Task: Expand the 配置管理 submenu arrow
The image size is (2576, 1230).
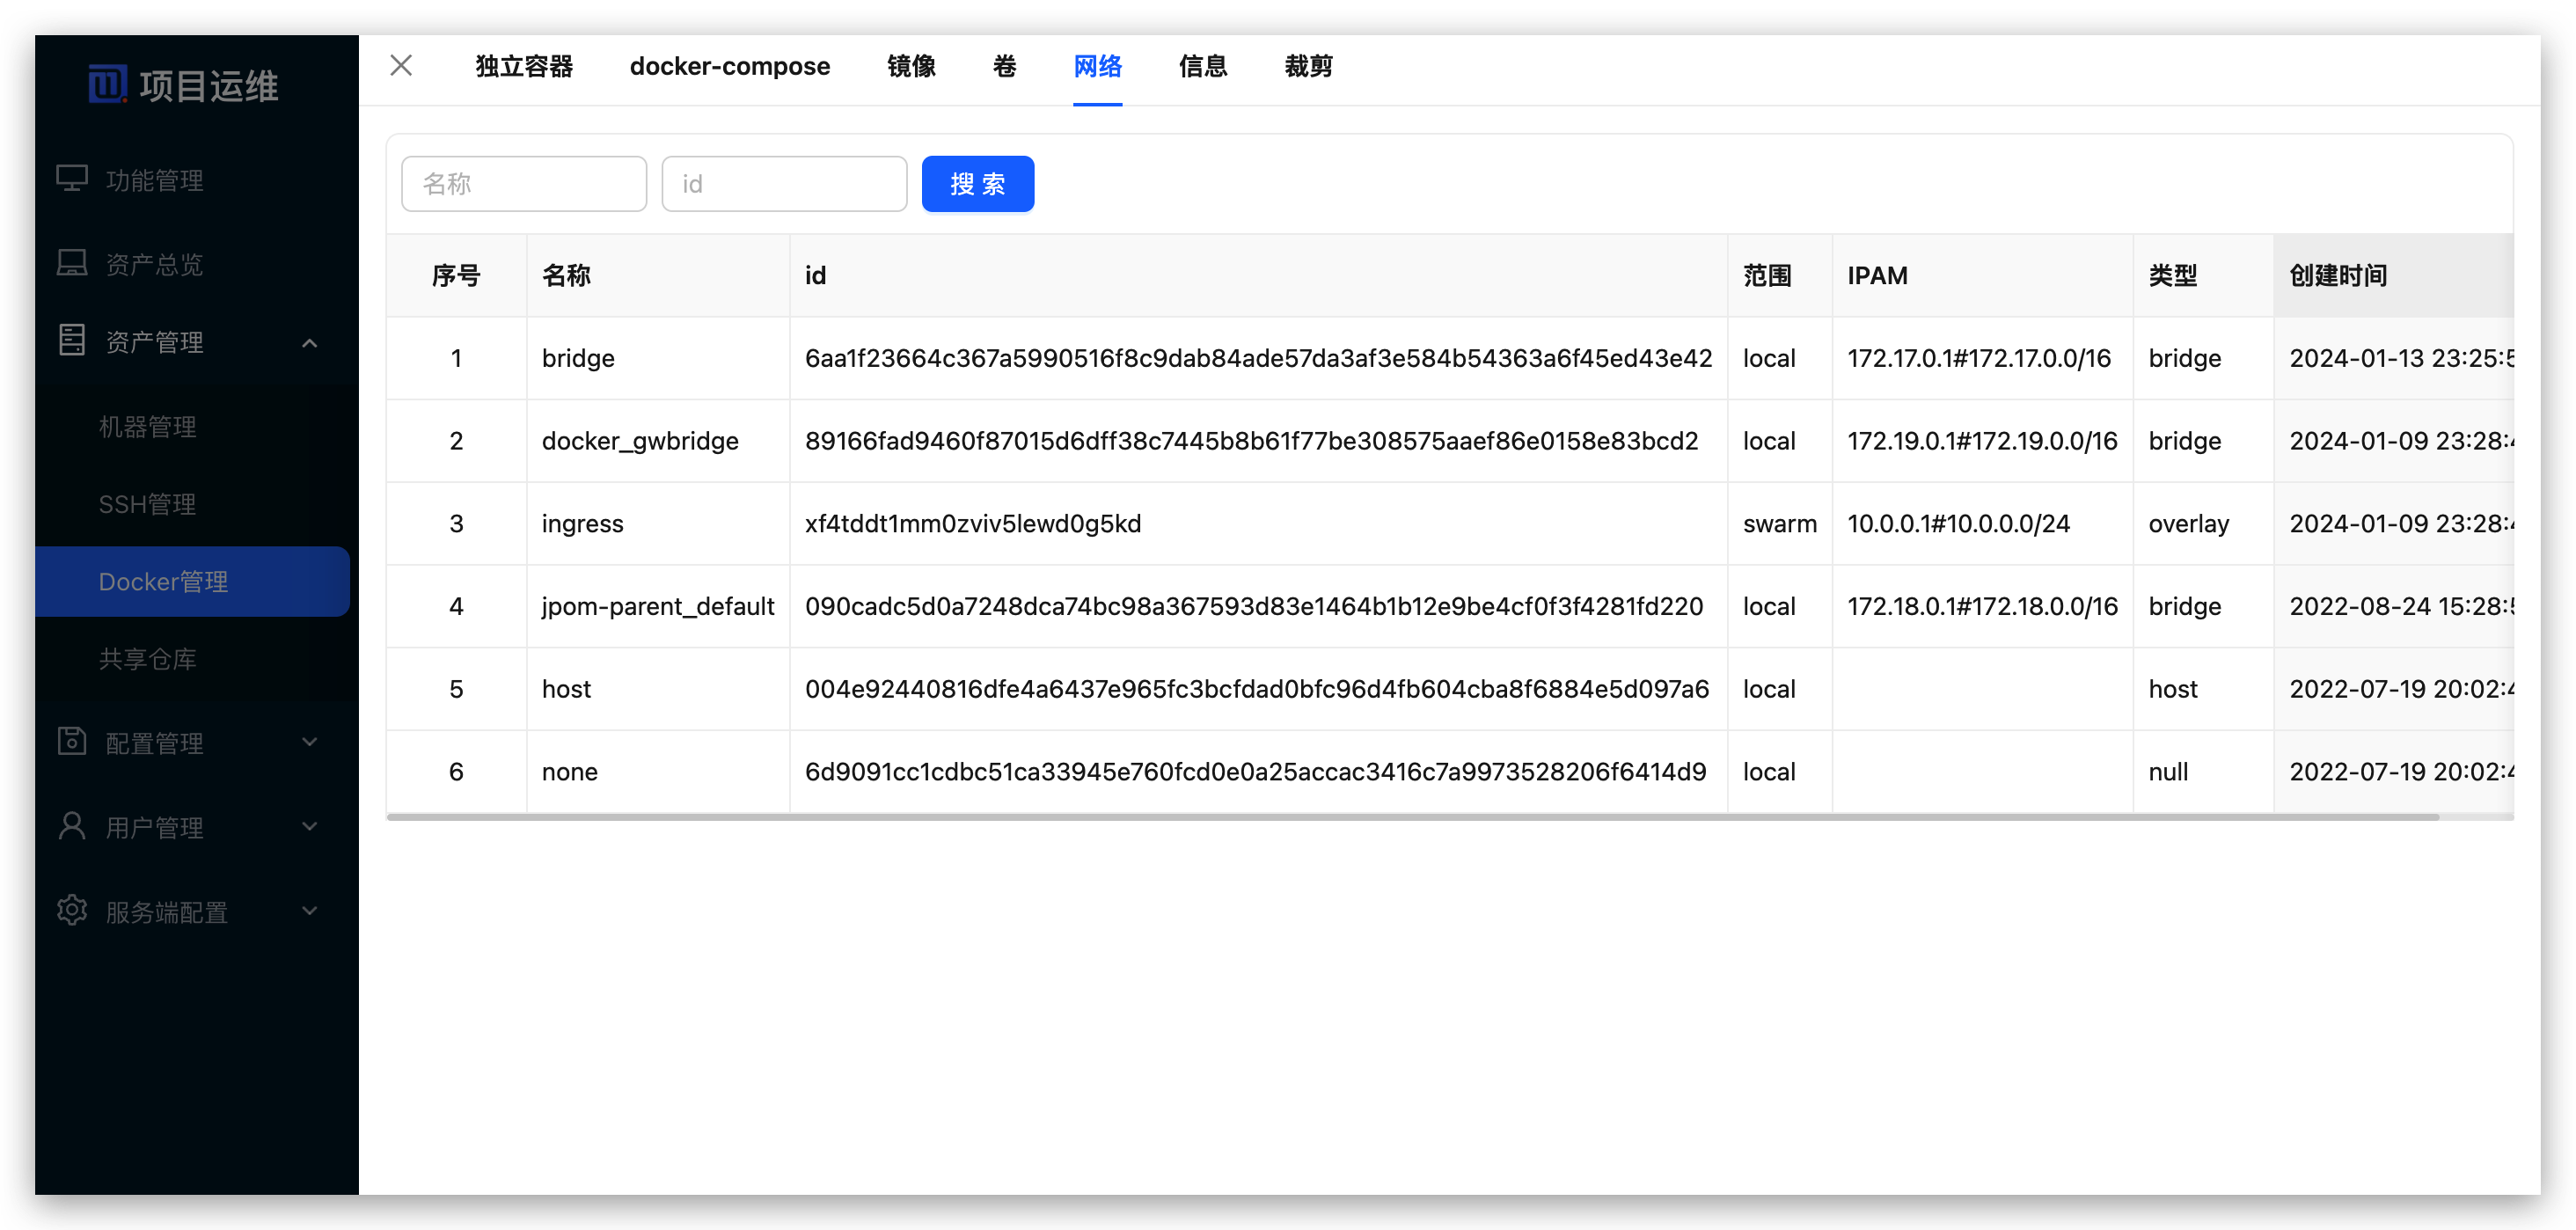Action: tap(310, 742)
